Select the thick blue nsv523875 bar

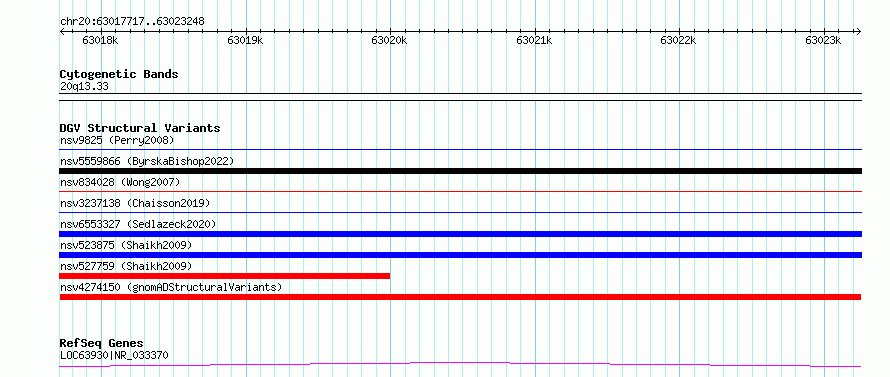(460, 255)
